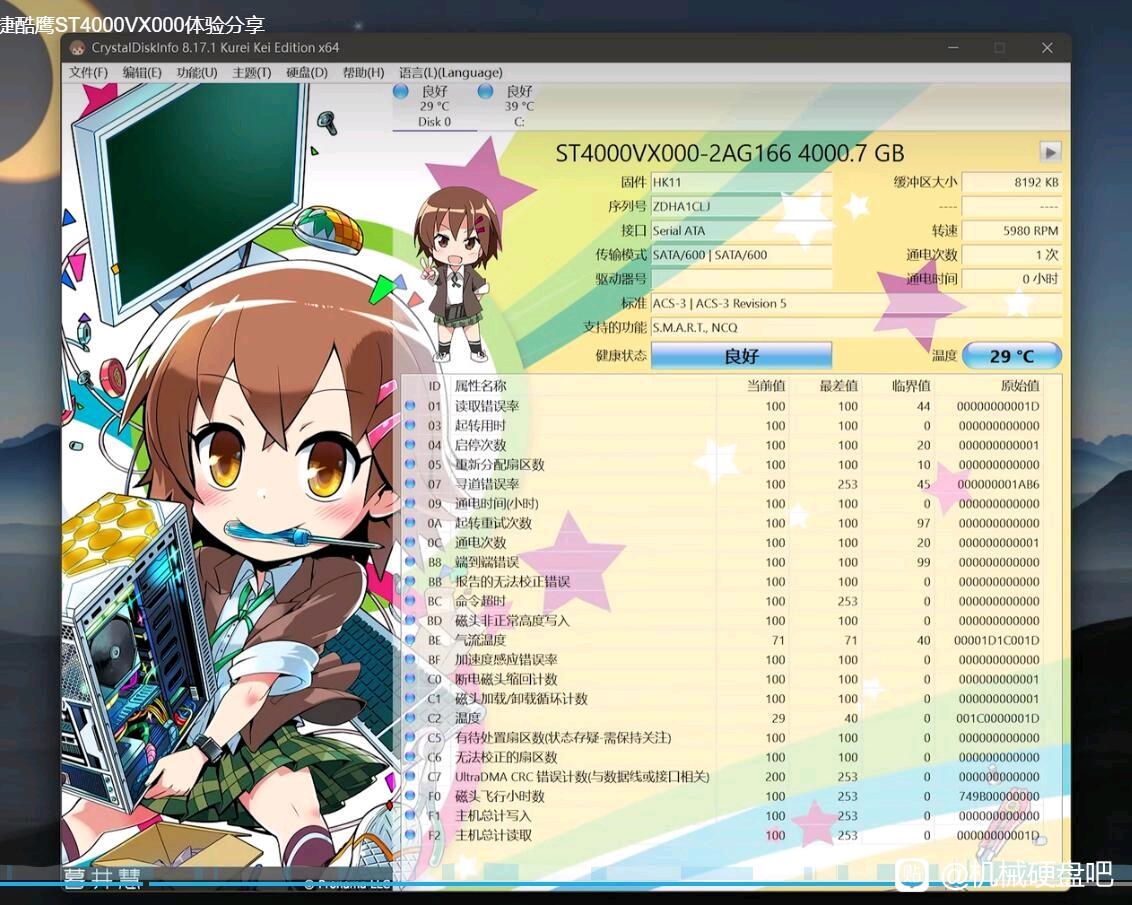Select the 温度 attribute row name

tap(468, 718)
